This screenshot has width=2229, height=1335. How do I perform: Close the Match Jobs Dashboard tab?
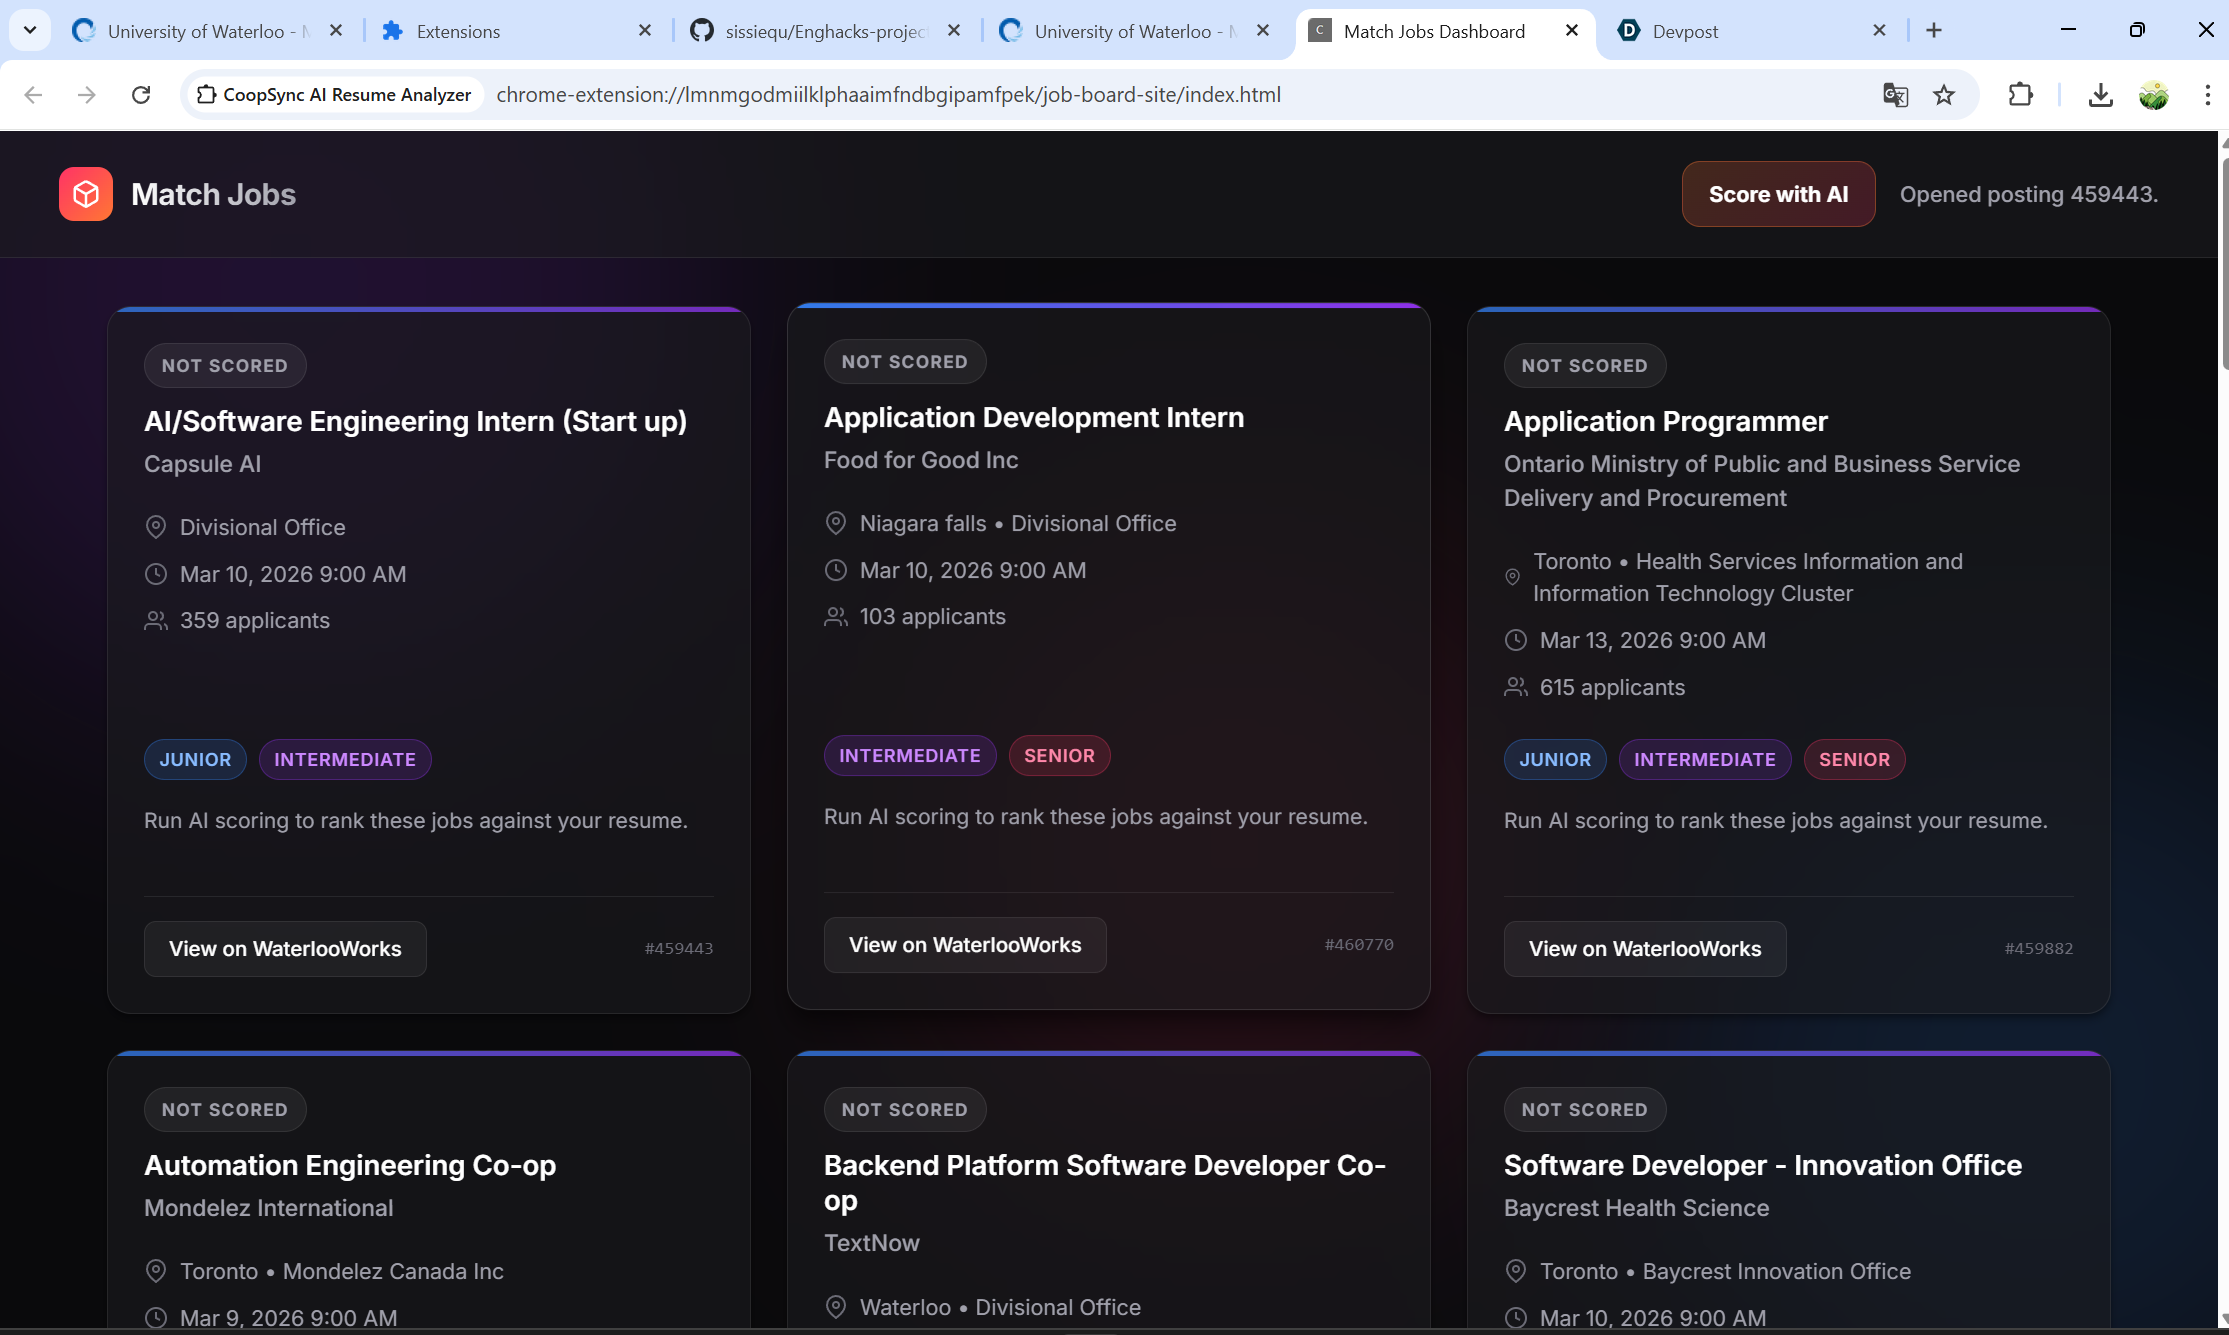[x=1572, y=31]
